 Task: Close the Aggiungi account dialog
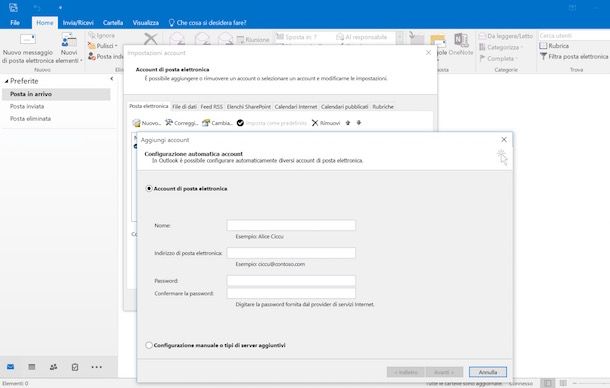(x=504, y=139)
